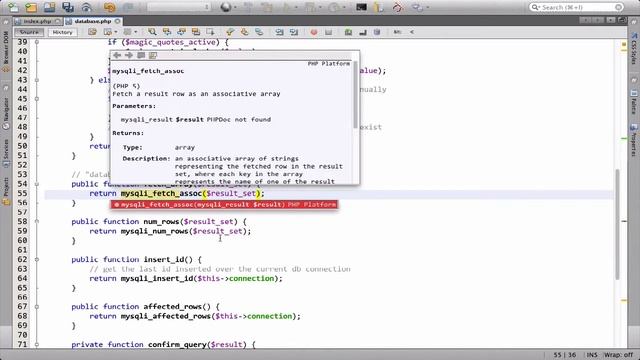The height and width of the screenshot is (360, 640).
Task: Collapse num_rows function fold at line 58
Action: click(x=37, y=222)
